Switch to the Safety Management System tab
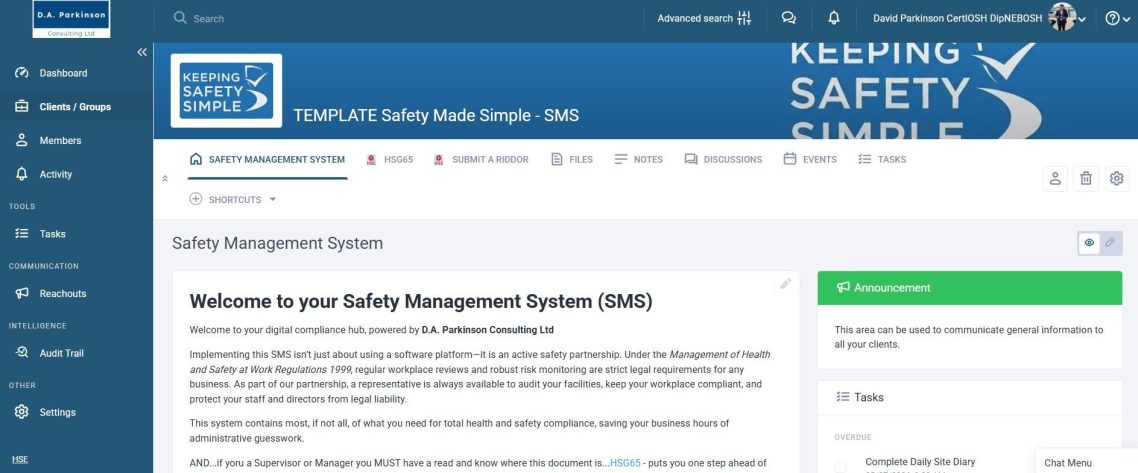The height and width of the screenshot is (473, 1138). pyautogui.click(x=267, y=160)
